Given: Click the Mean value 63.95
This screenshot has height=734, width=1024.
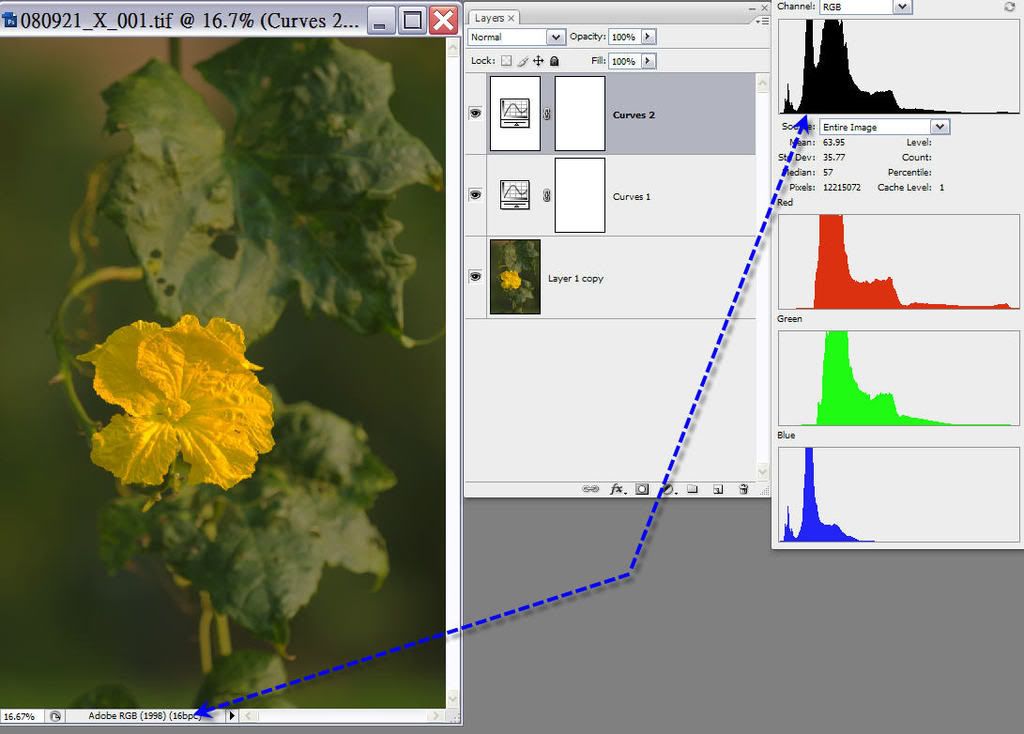Looking at the screenshot, I should (x=834, y=142).
